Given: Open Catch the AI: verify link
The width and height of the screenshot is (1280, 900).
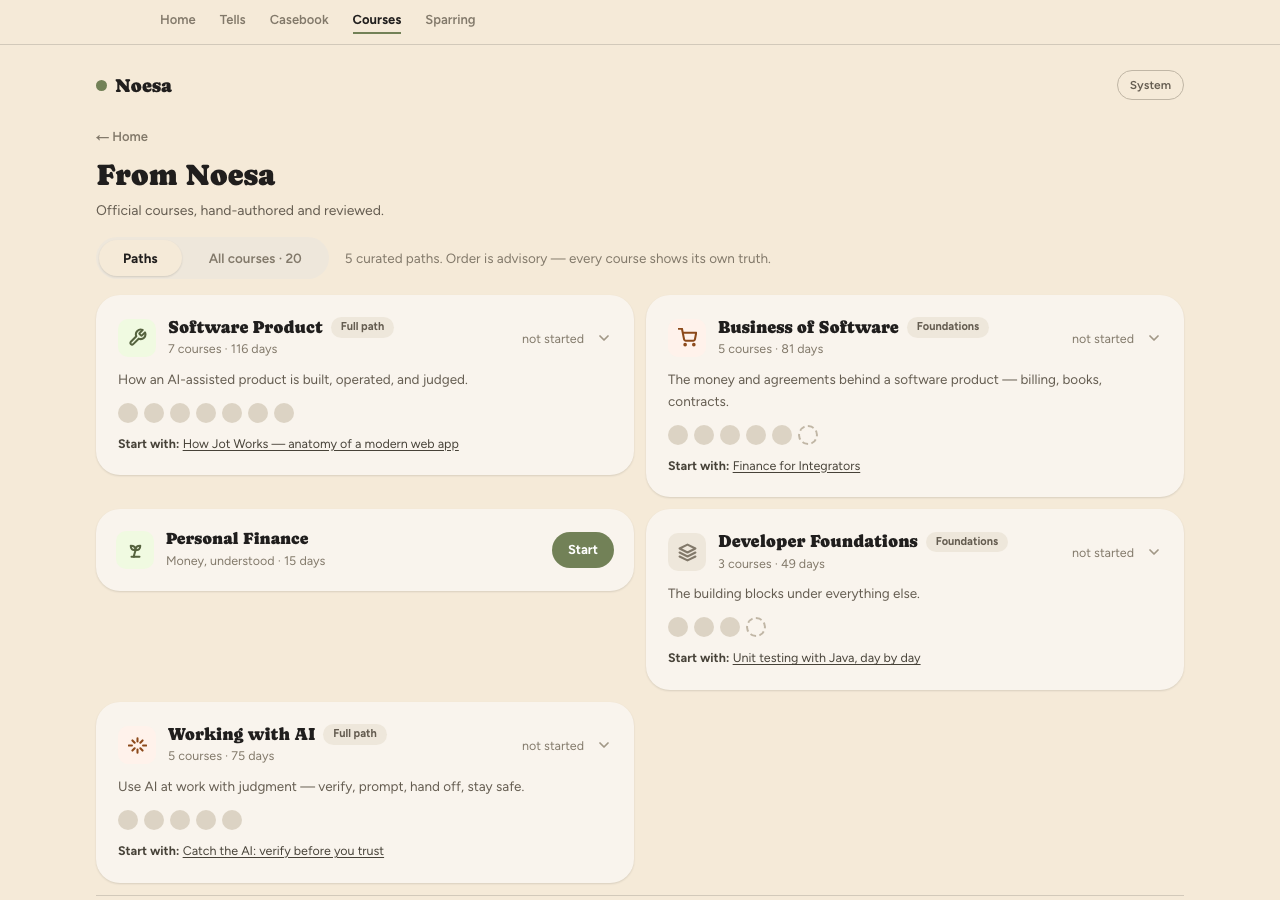Looking at the screenshot, I should [x=283, y=851].
